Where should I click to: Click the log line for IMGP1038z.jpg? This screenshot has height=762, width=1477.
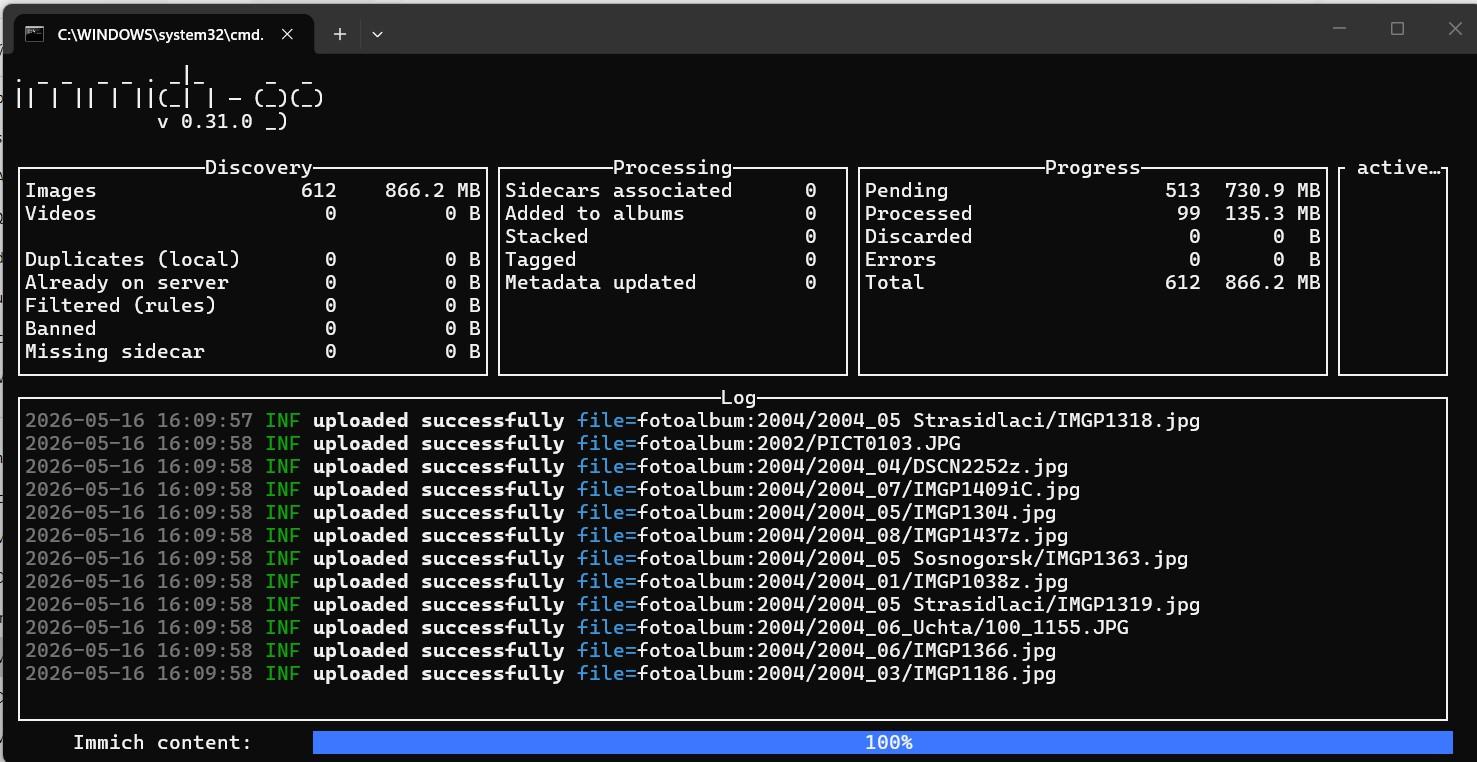[546, 581]
